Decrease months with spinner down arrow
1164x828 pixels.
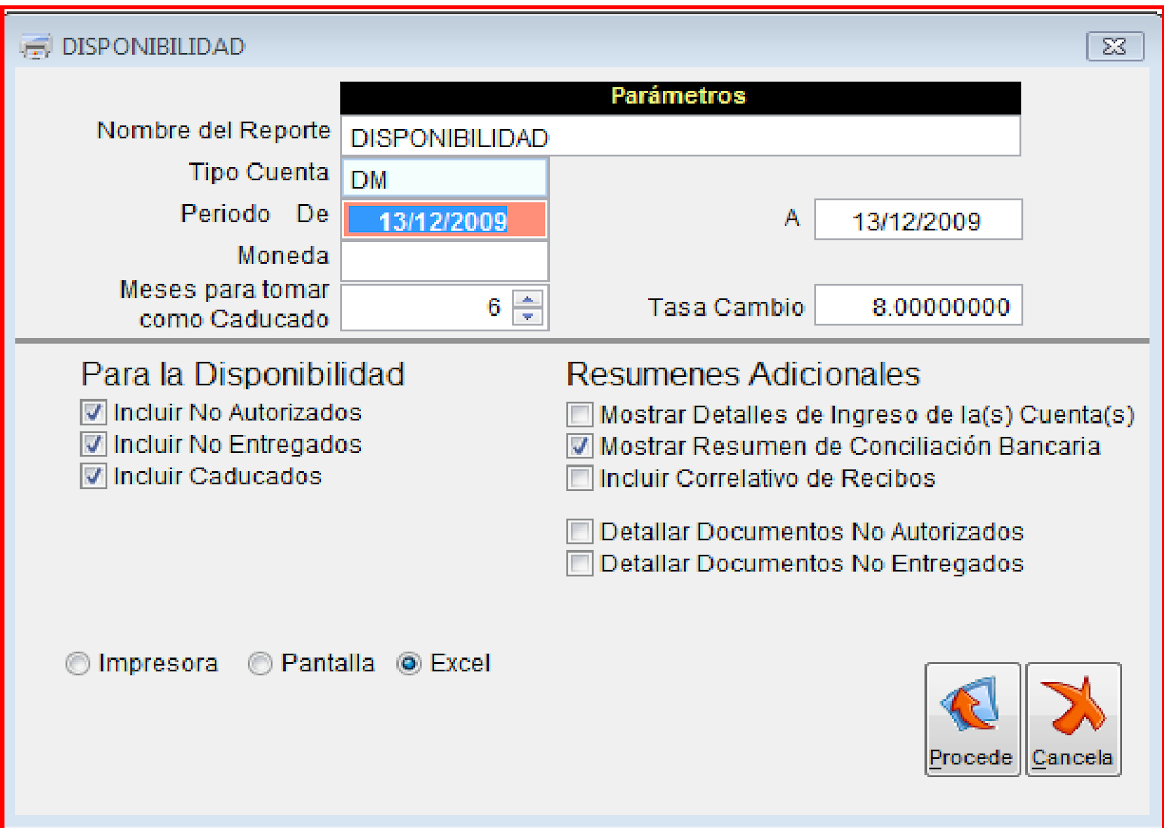(528, 316)
